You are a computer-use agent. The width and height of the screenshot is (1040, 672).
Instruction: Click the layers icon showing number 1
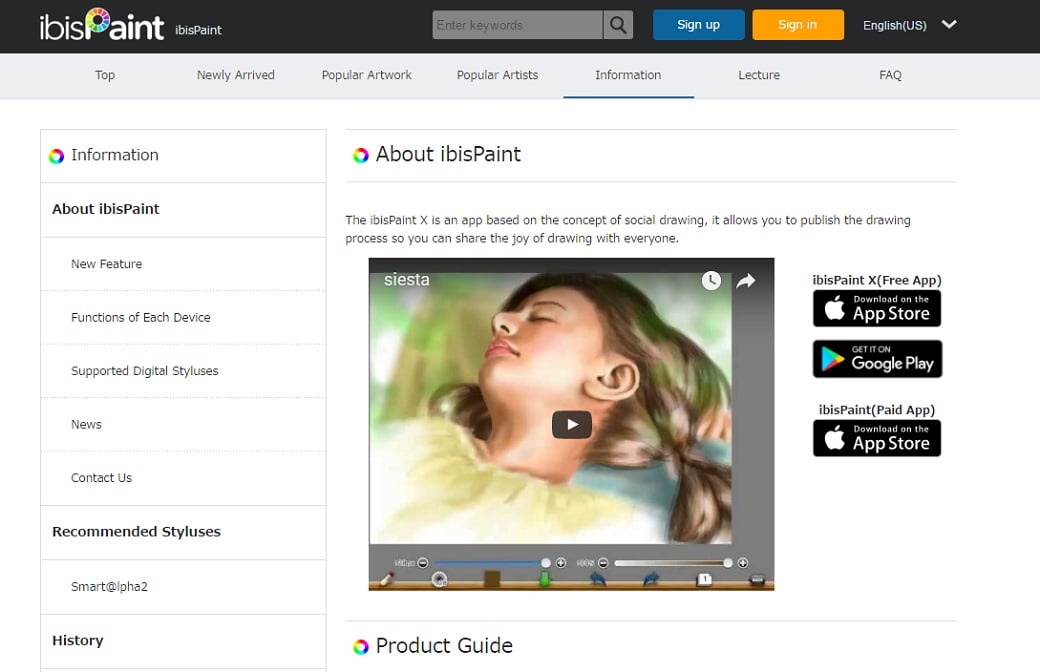point(704,579)
